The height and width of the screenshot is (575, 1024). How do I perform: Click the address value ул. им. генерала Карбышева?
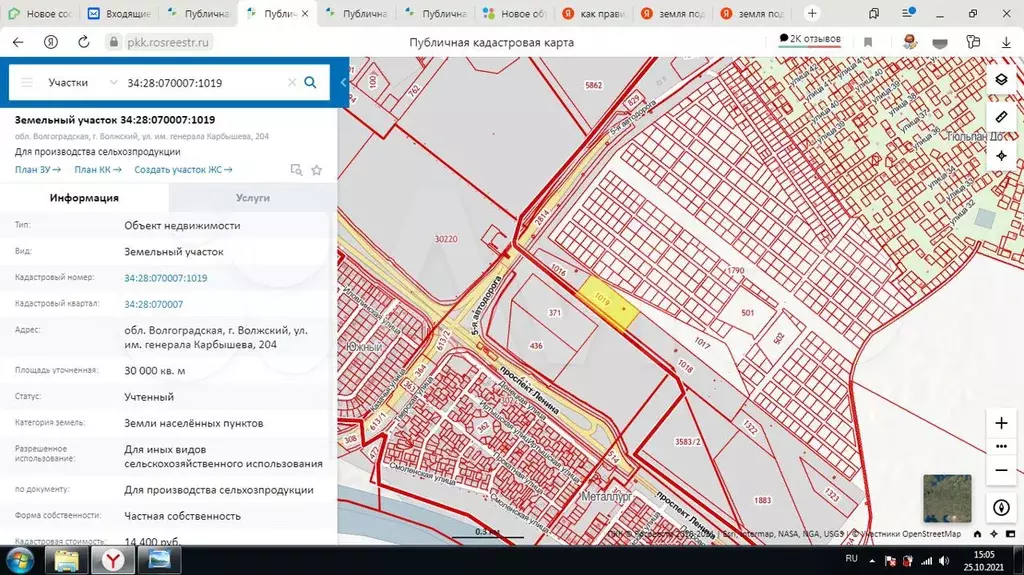click(216, 338)
